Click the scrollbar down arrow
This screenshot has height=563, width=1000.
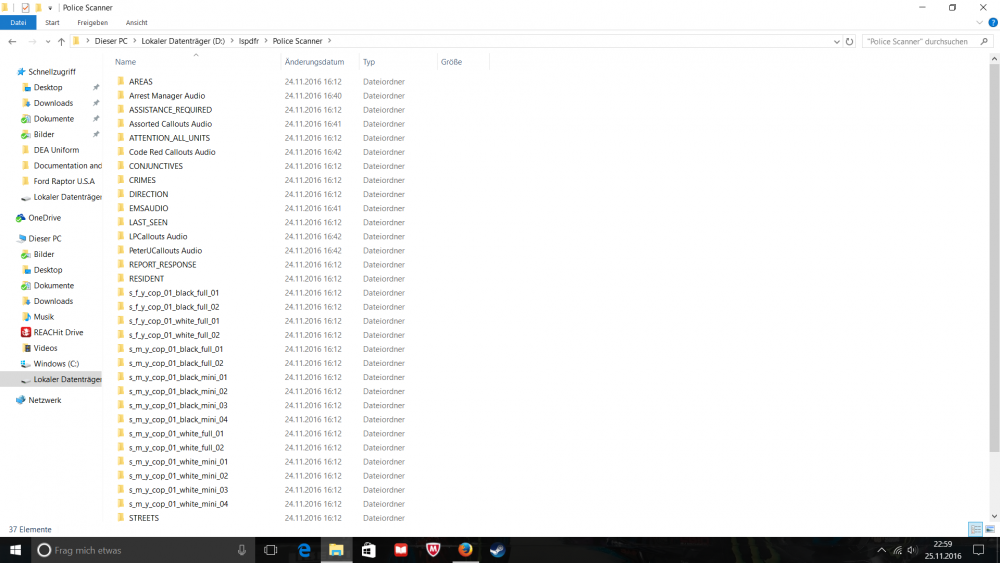click(994, 516)
